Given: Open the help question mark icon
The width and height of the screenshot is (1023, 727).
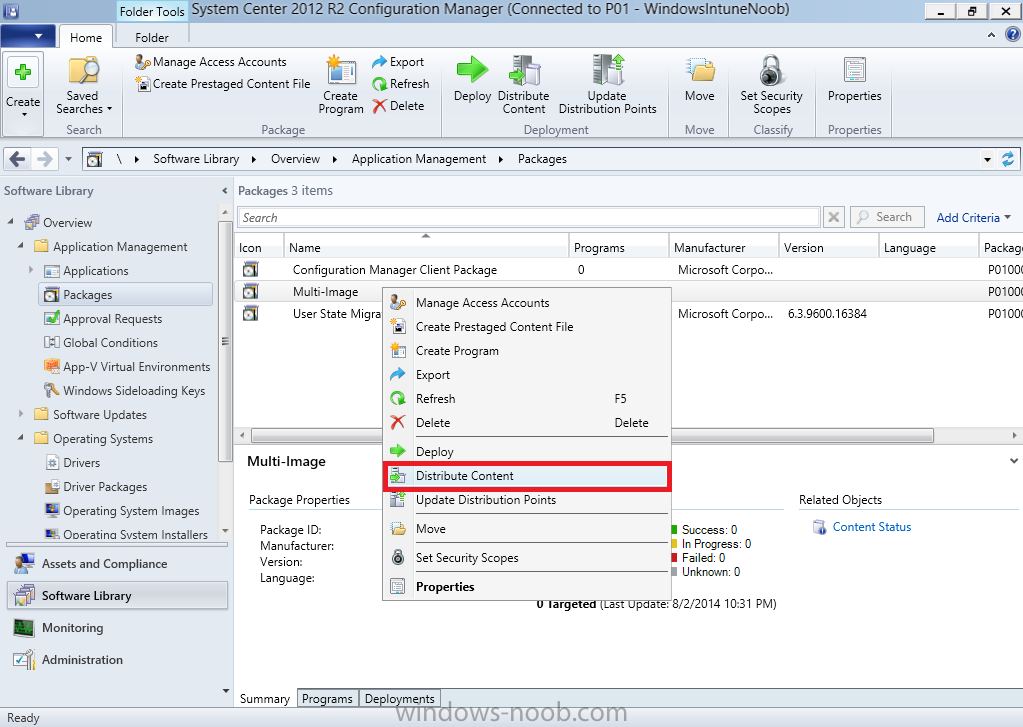Looking at the screenshot, I should pyautogui.click(x=1013, y=34).
